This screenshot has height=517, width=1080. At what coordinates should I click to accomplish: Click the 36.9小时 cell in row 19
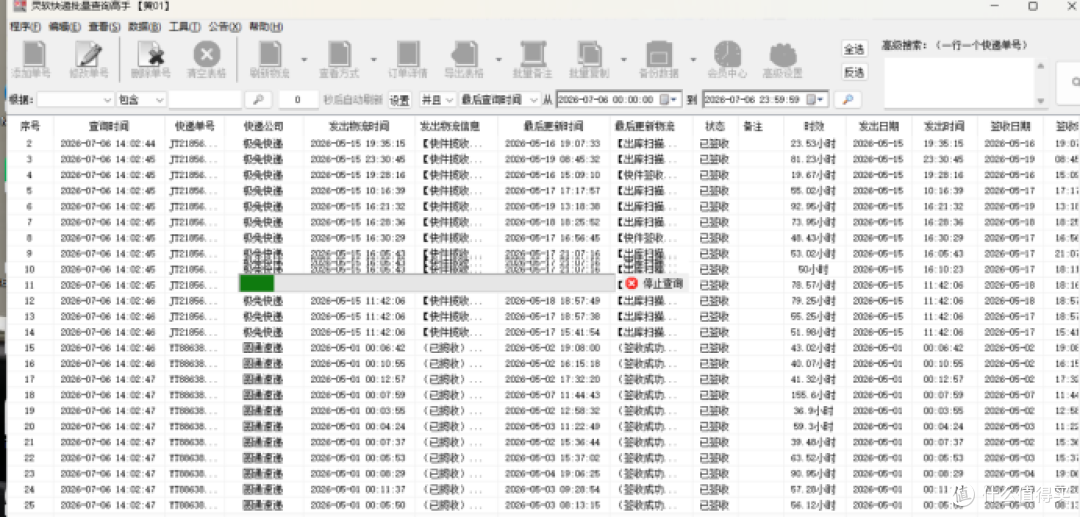pos(814,411)
